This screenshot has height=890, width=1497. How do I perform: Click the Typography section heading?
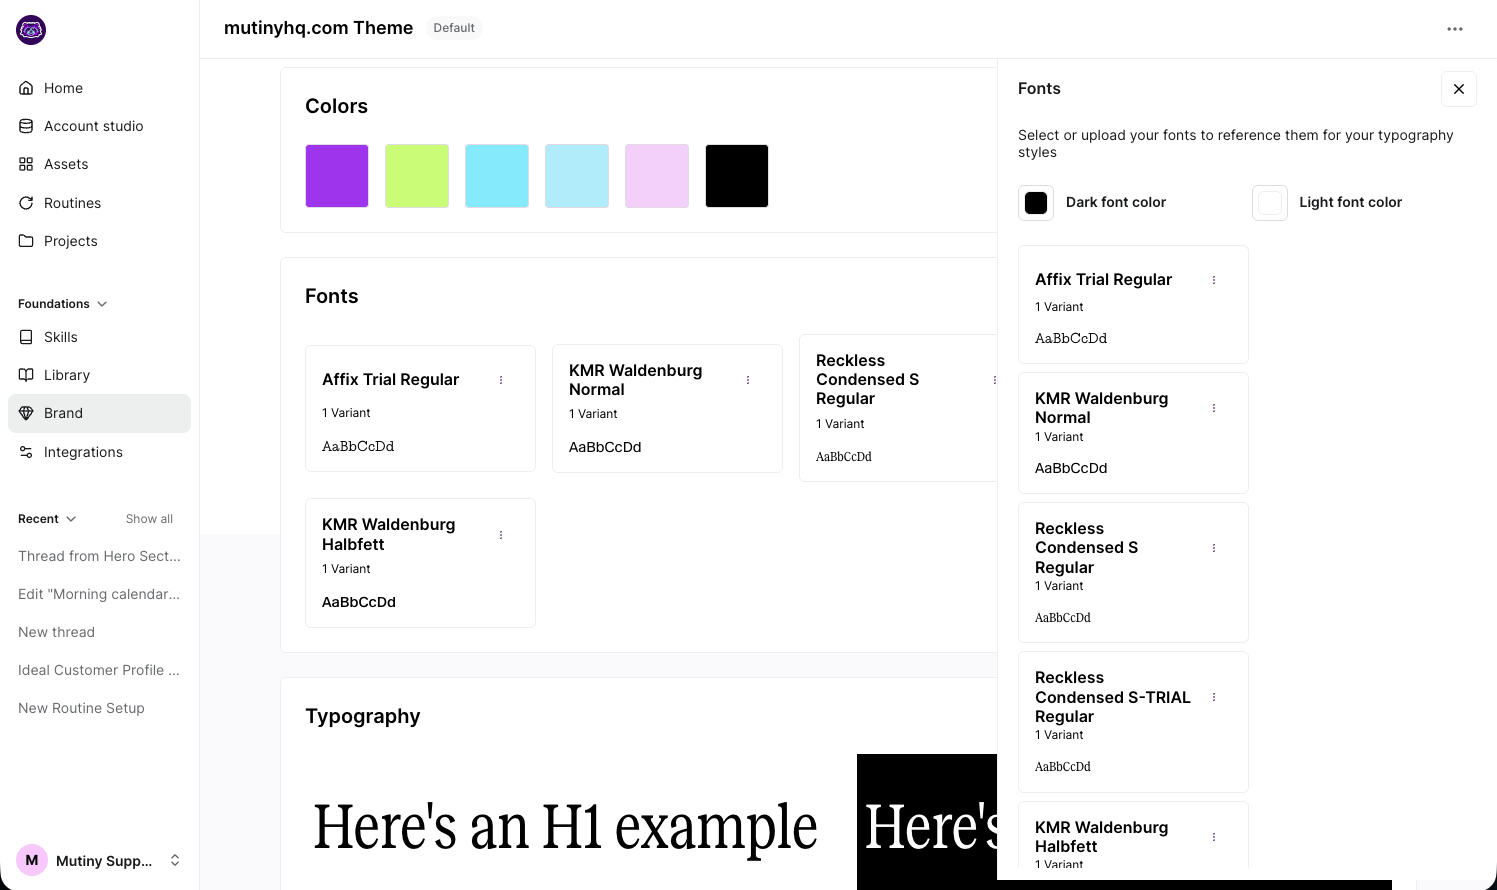[363, 716]
